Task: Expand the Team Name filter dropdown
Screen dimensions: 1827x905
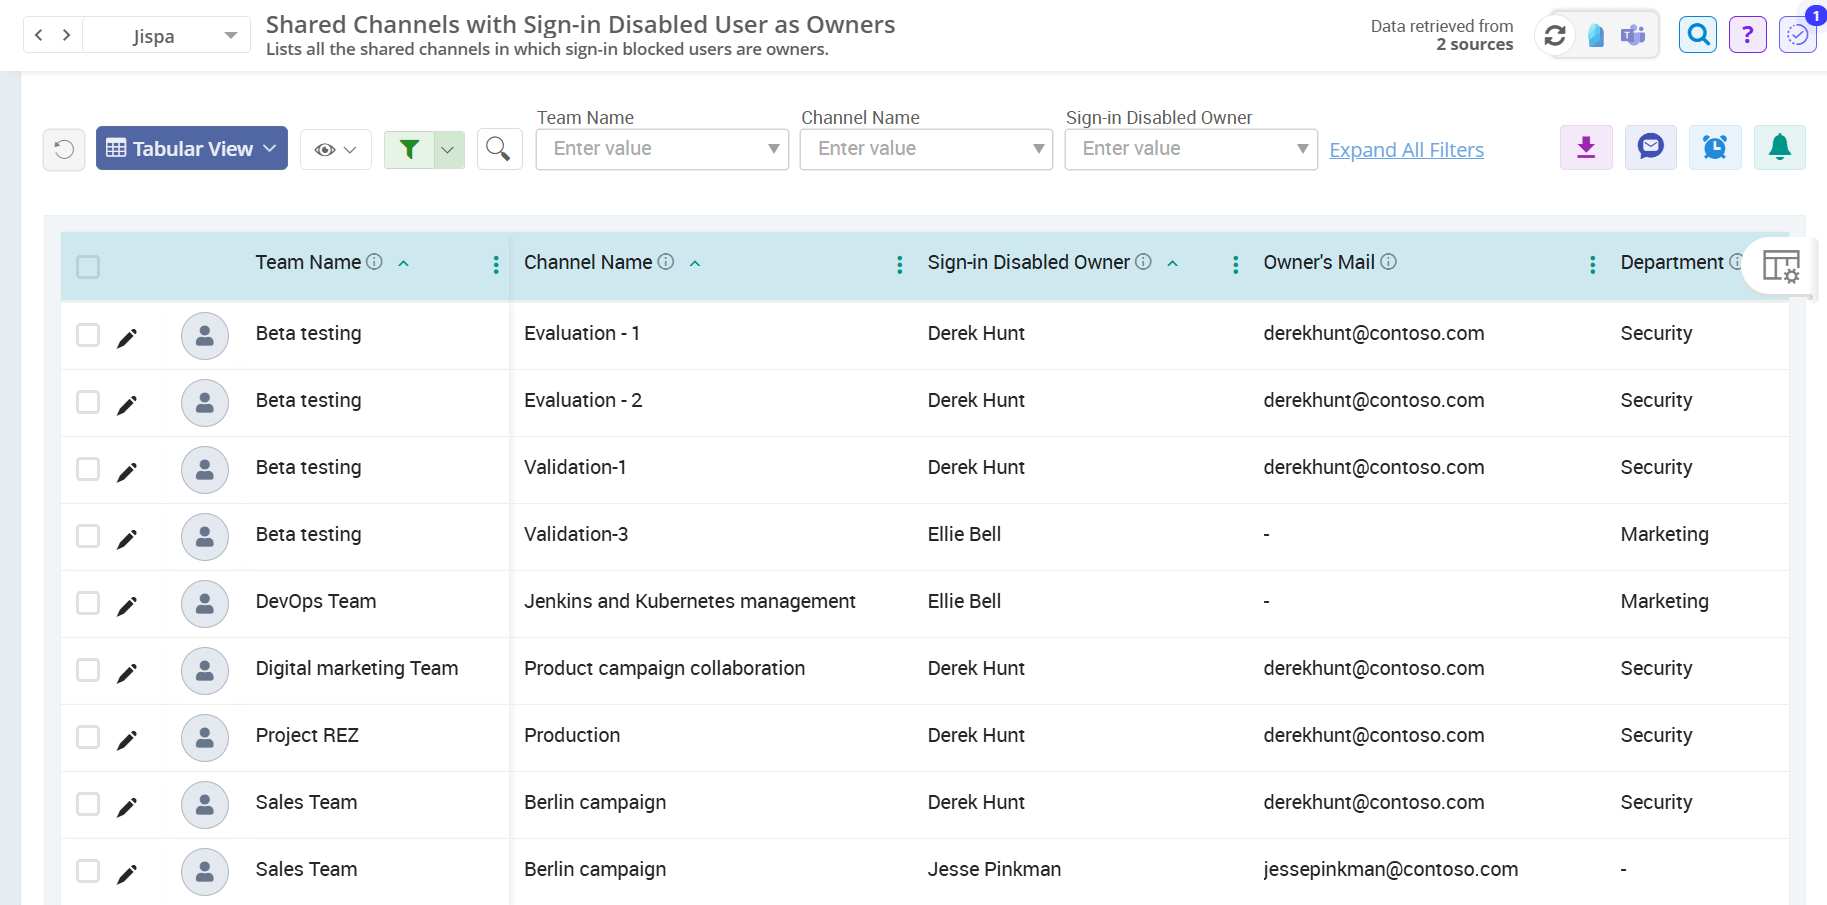Action: click(771, 148)
